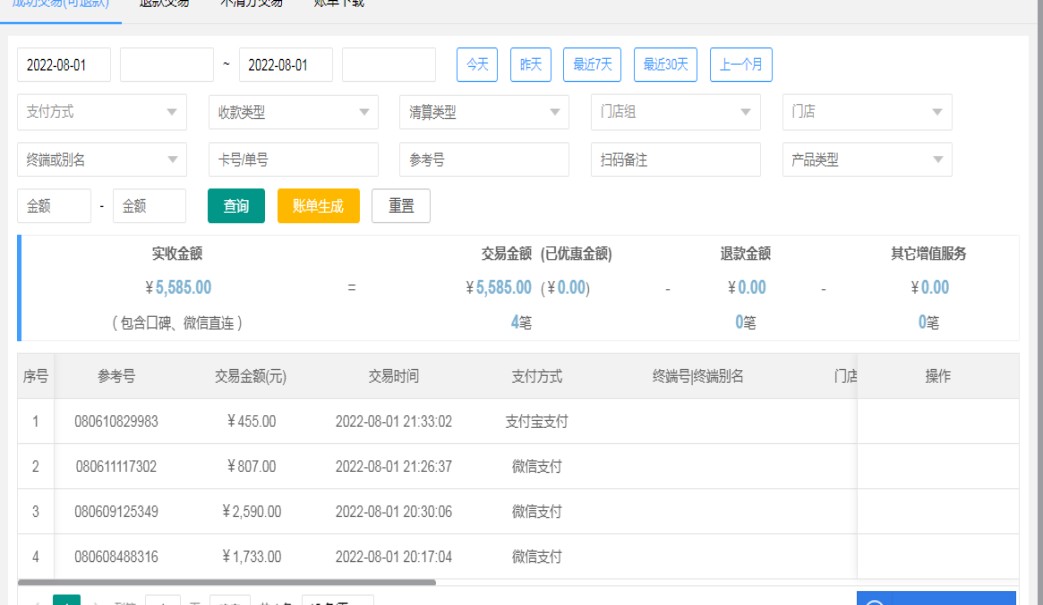Click the green 查询 button
The image size is (1043, 605).
click(236, 206)
